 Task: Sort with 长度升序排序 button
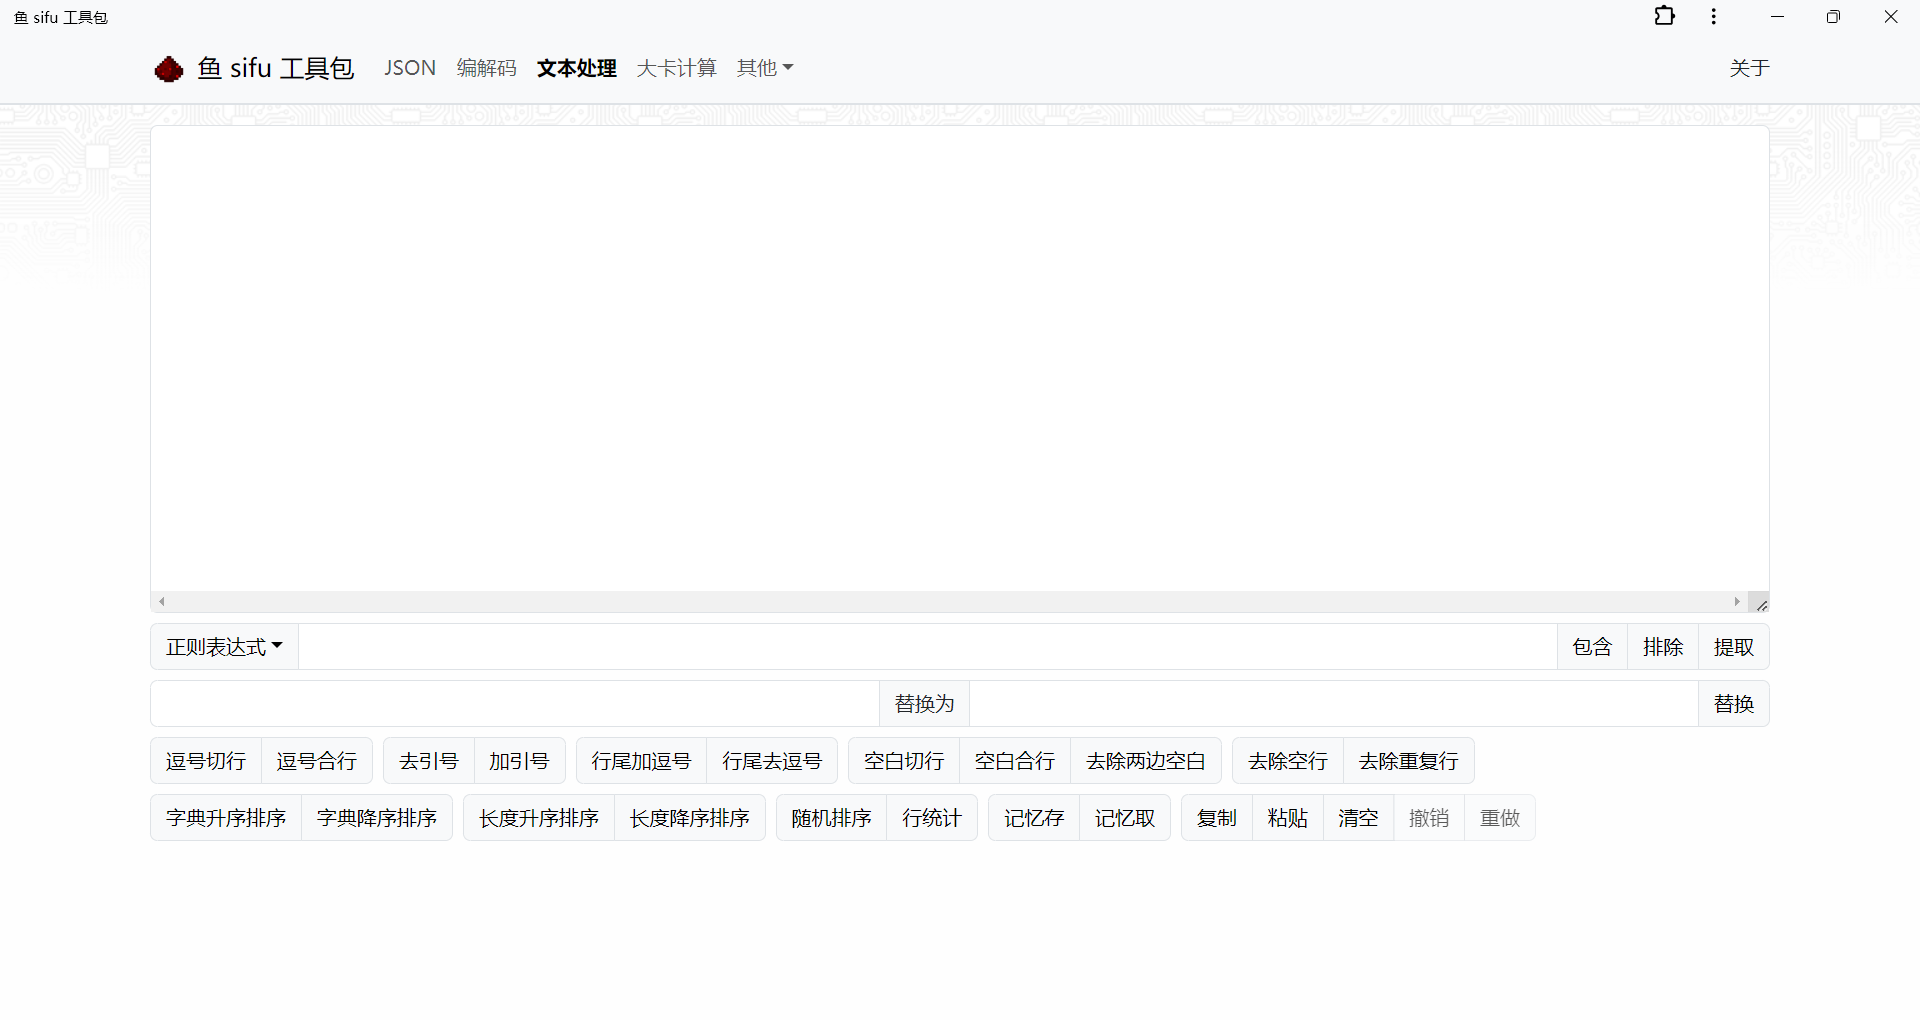539,818
